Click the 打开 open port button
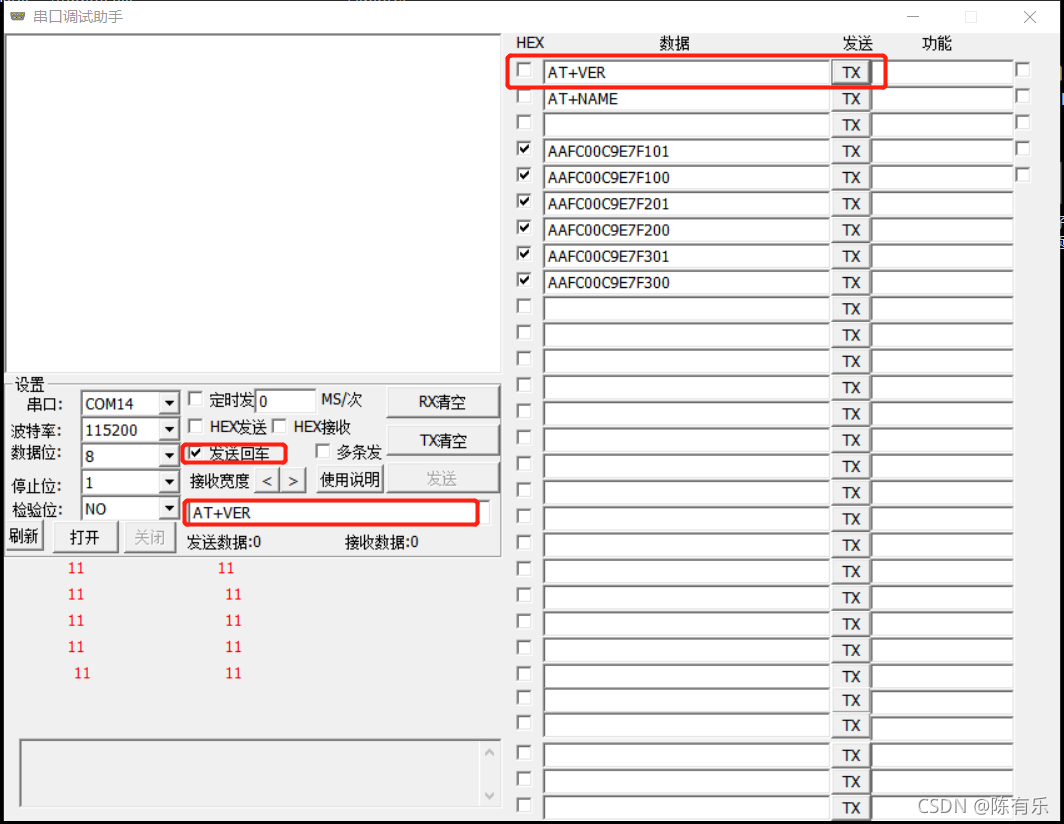This screenshot has width=1064, height=824. point(85,538)
